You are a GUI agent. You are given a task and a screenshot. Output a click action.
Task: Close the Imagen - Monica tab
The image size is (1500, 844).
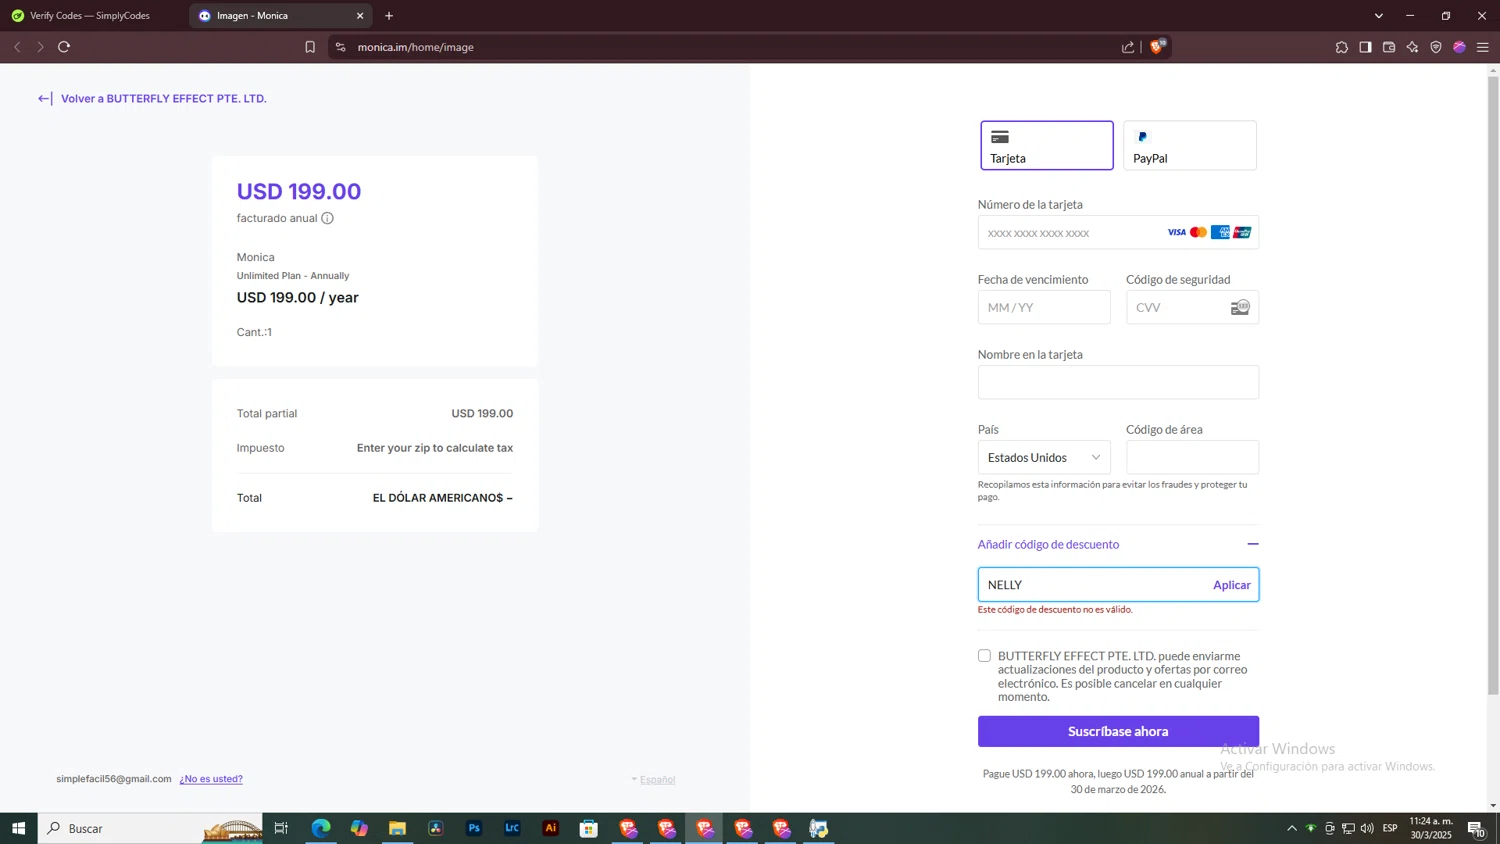point(360,16)
